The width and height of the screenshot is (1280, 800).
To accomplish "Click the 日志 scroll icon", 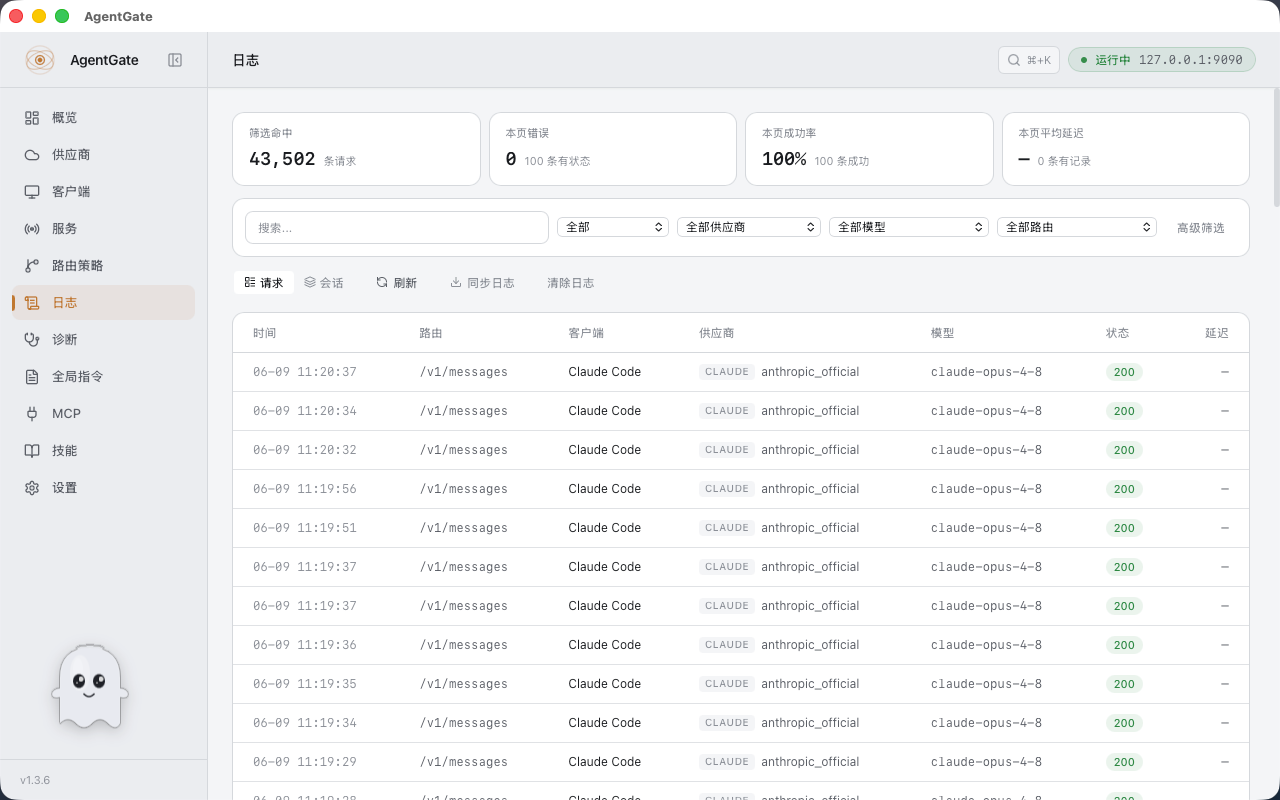I will (x=32, y=303).
